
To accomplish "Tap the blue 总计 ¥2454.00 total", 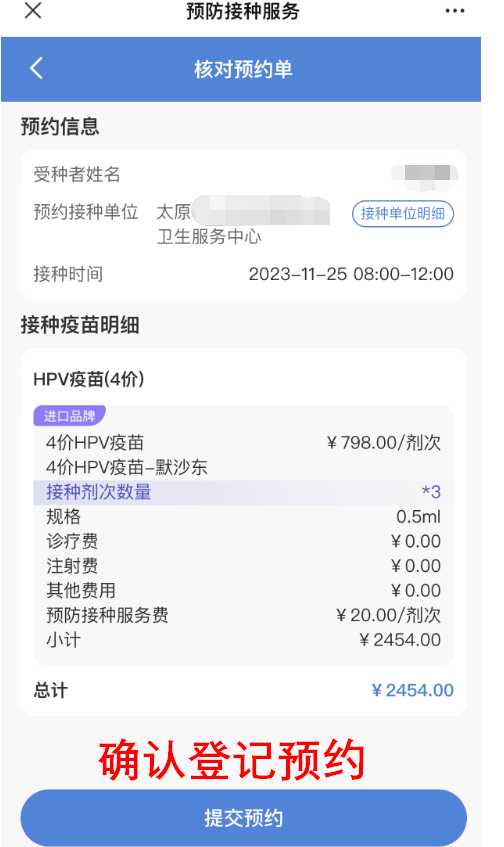I will pyautogui.click(x=412, y=690).
